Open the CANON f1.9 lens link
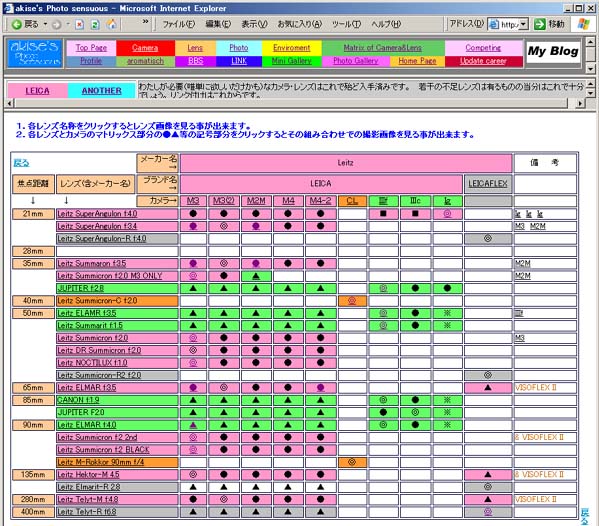This screenshot has width=599, height=526. click(x=78, y=400)
